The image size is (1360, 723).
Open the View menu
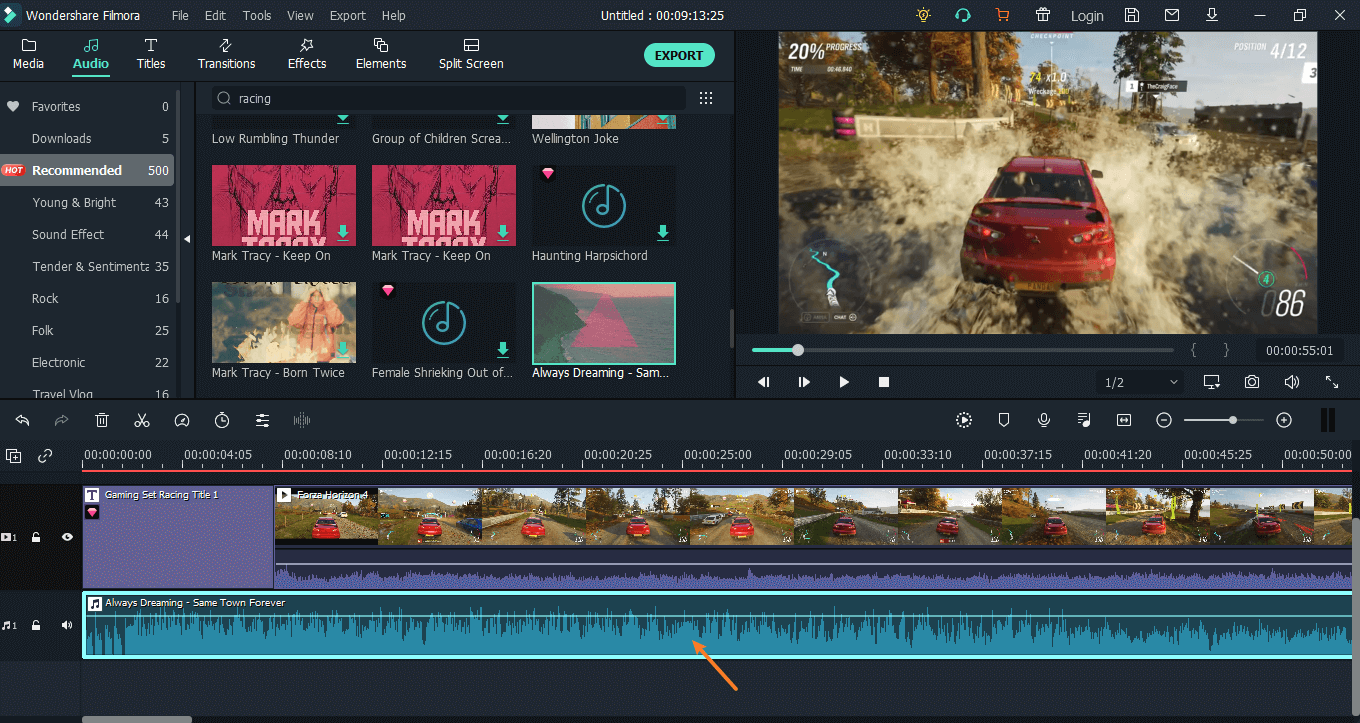click(x=300, y=15)
